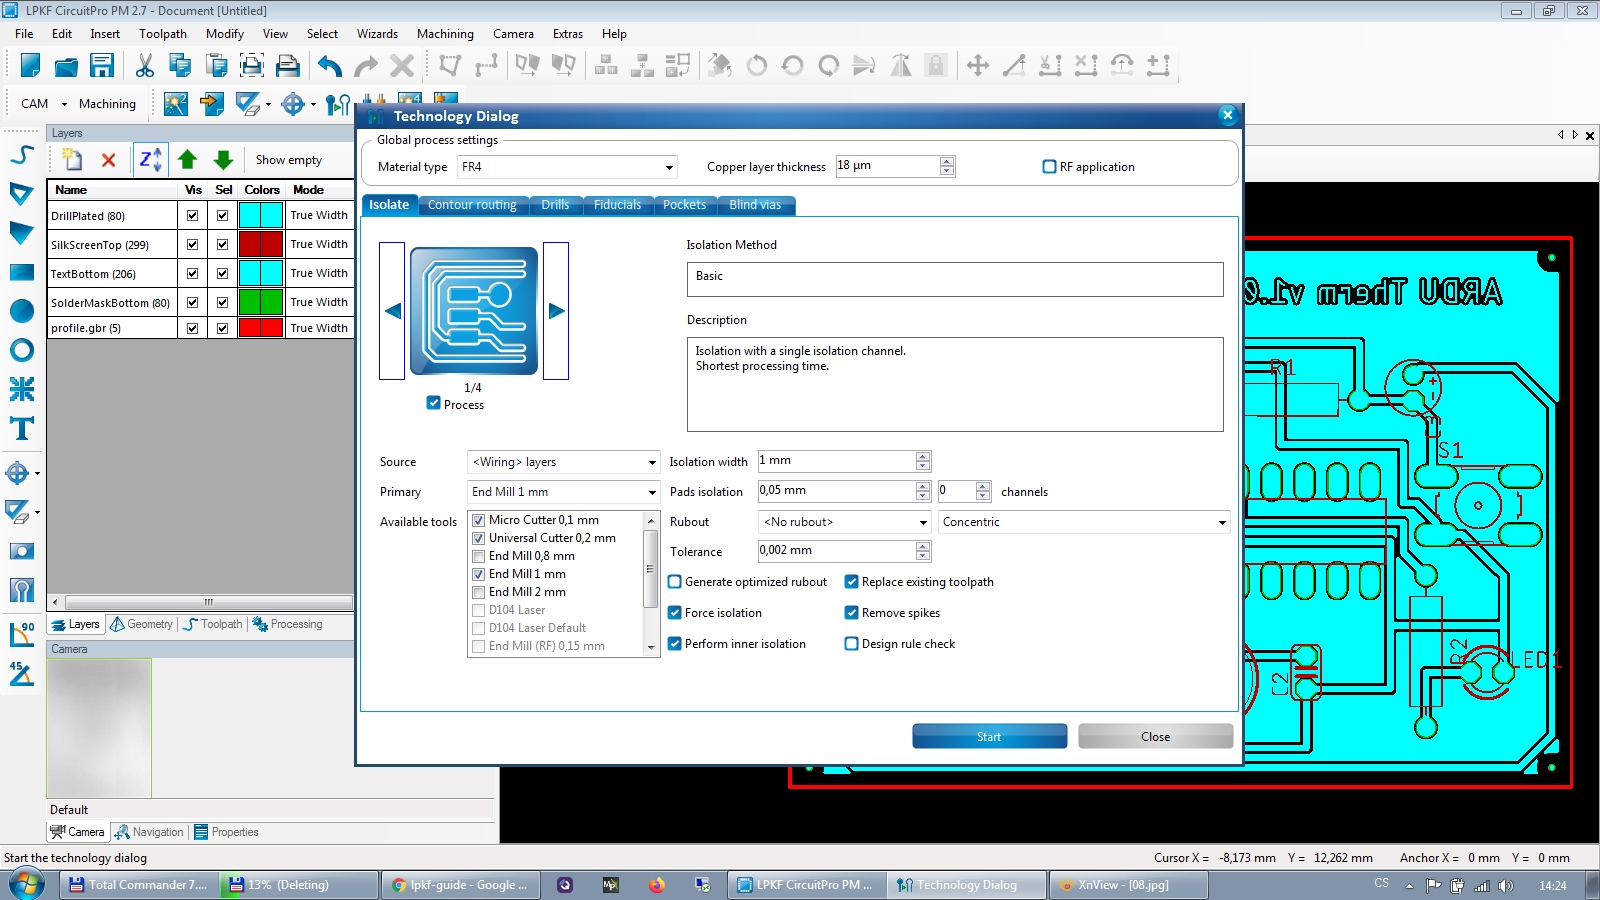Select the filled circle tool

22,311
